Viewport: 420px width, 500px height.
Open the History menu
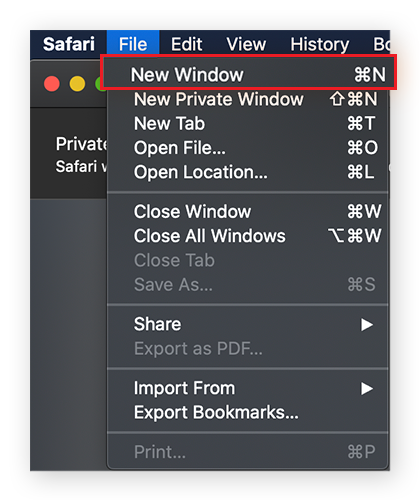[x=320, y=44]
